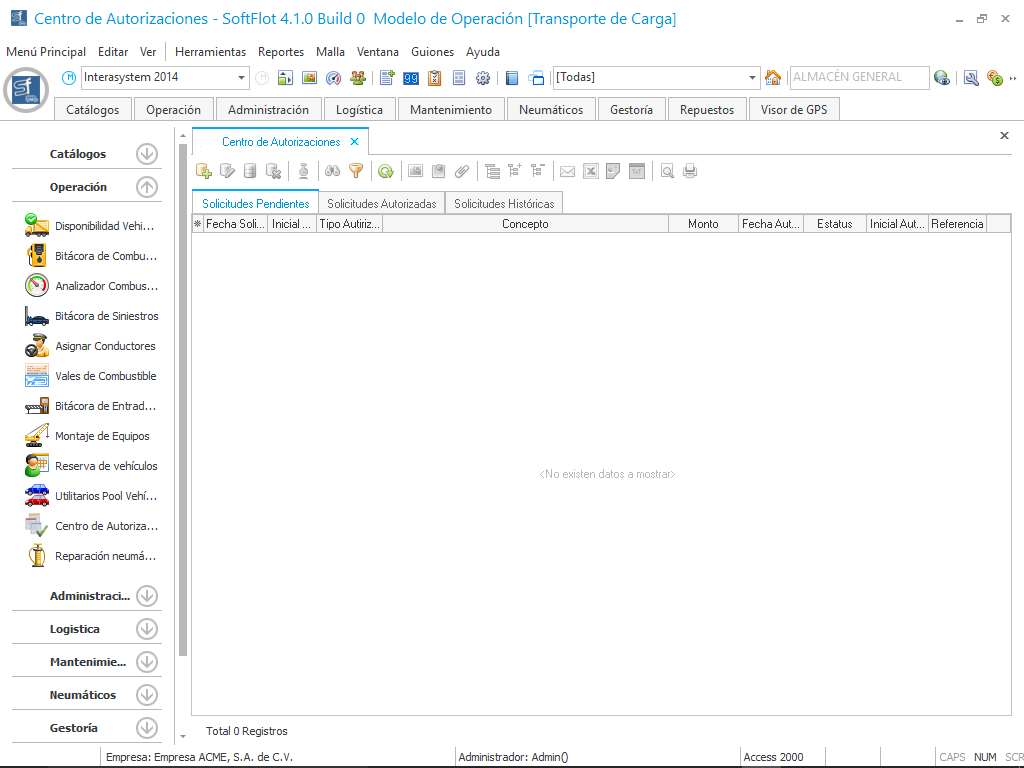Click the printer icon in toolbar
The width and height of the screenshot is (1024, 768).
690,171
